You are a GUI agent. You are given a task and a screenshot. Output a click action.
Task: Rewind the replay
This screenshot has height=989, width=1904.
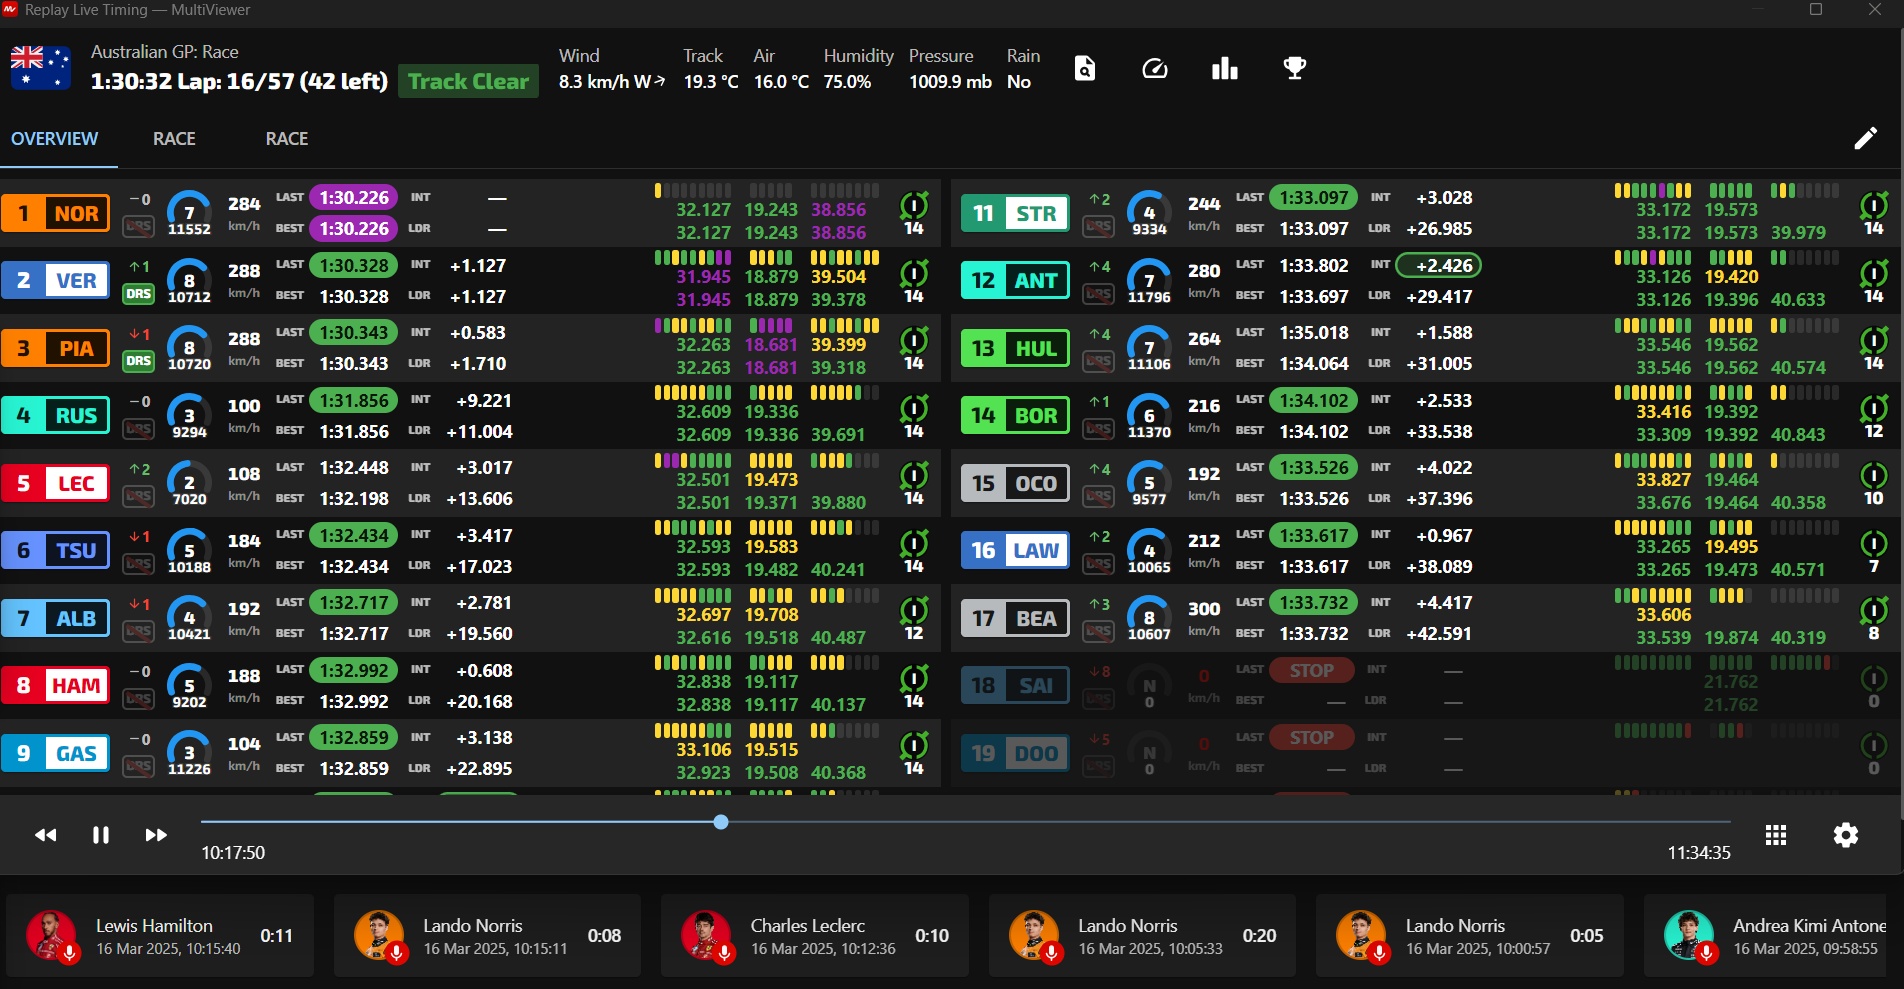coord(46,835)
